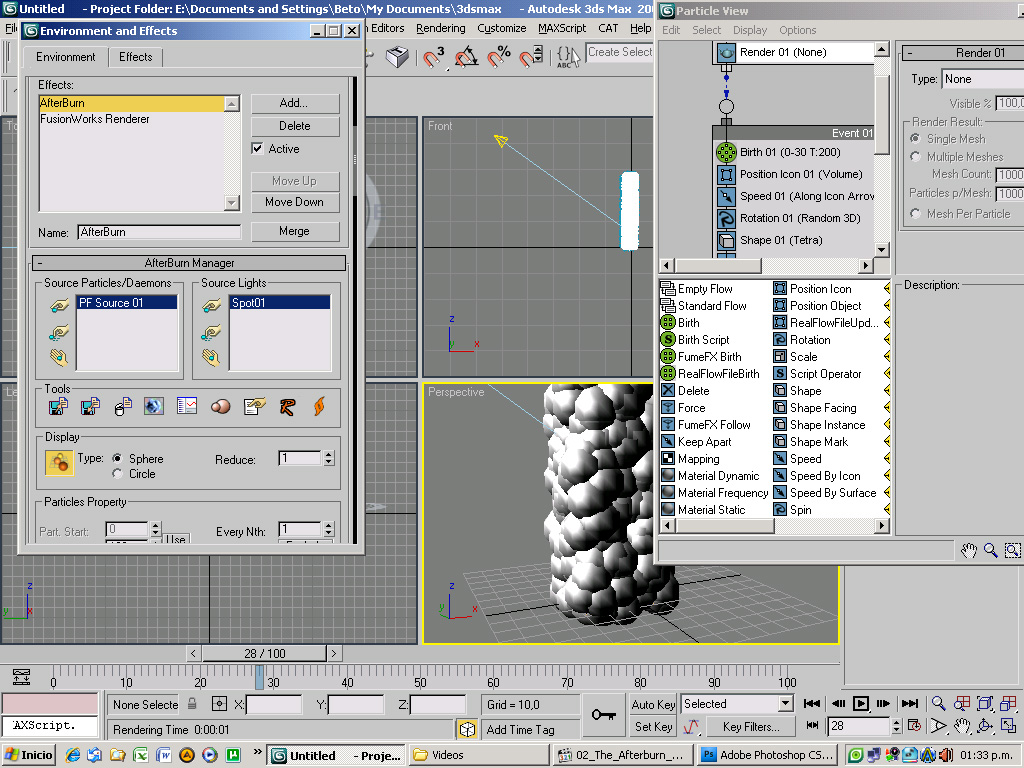
Task: Click the remove-light open hand icon under Source Lights
Action: [x=210, y=357]
